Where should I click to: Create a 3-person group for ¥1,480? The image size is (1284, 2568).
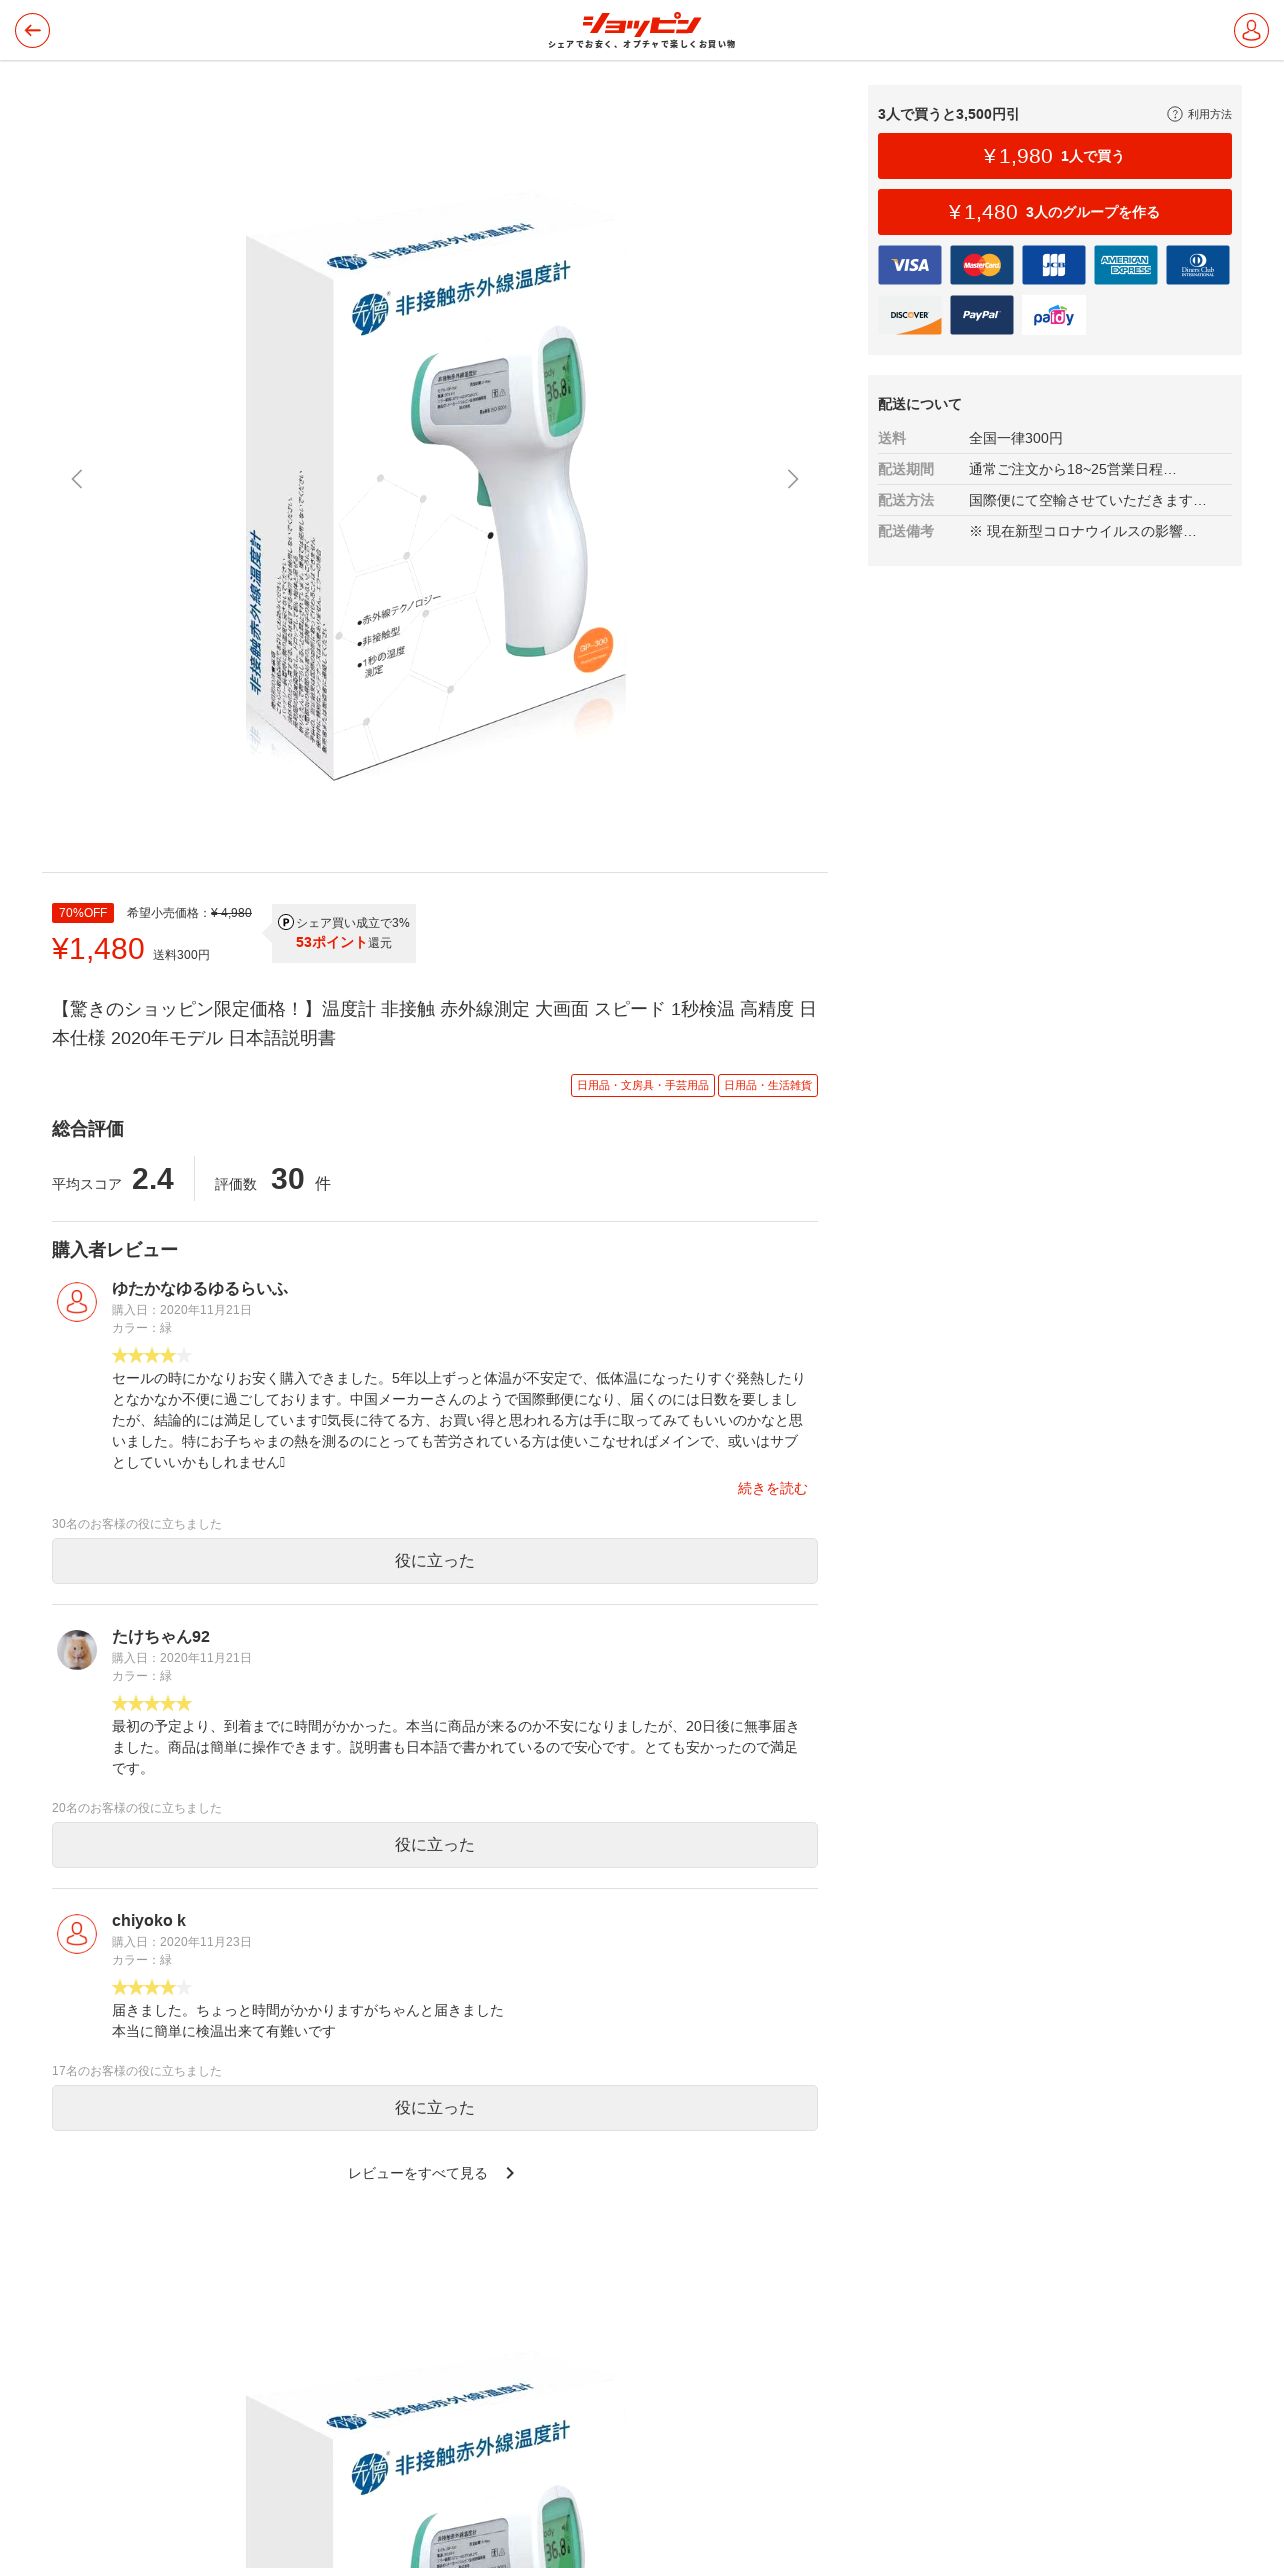[x=1055, y=212]
